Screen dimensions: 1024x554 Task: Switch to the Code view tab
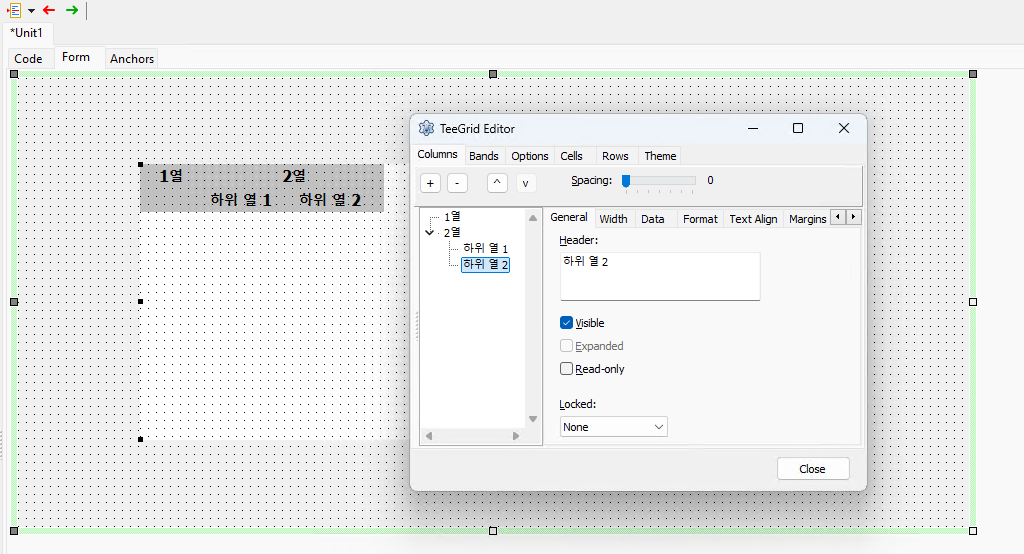click(28, 59)
